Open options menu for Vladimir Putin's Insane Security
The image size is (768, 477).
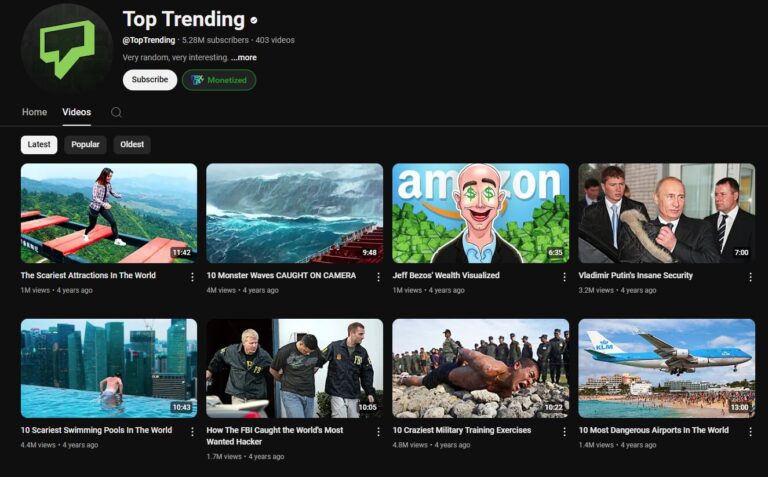750,277
